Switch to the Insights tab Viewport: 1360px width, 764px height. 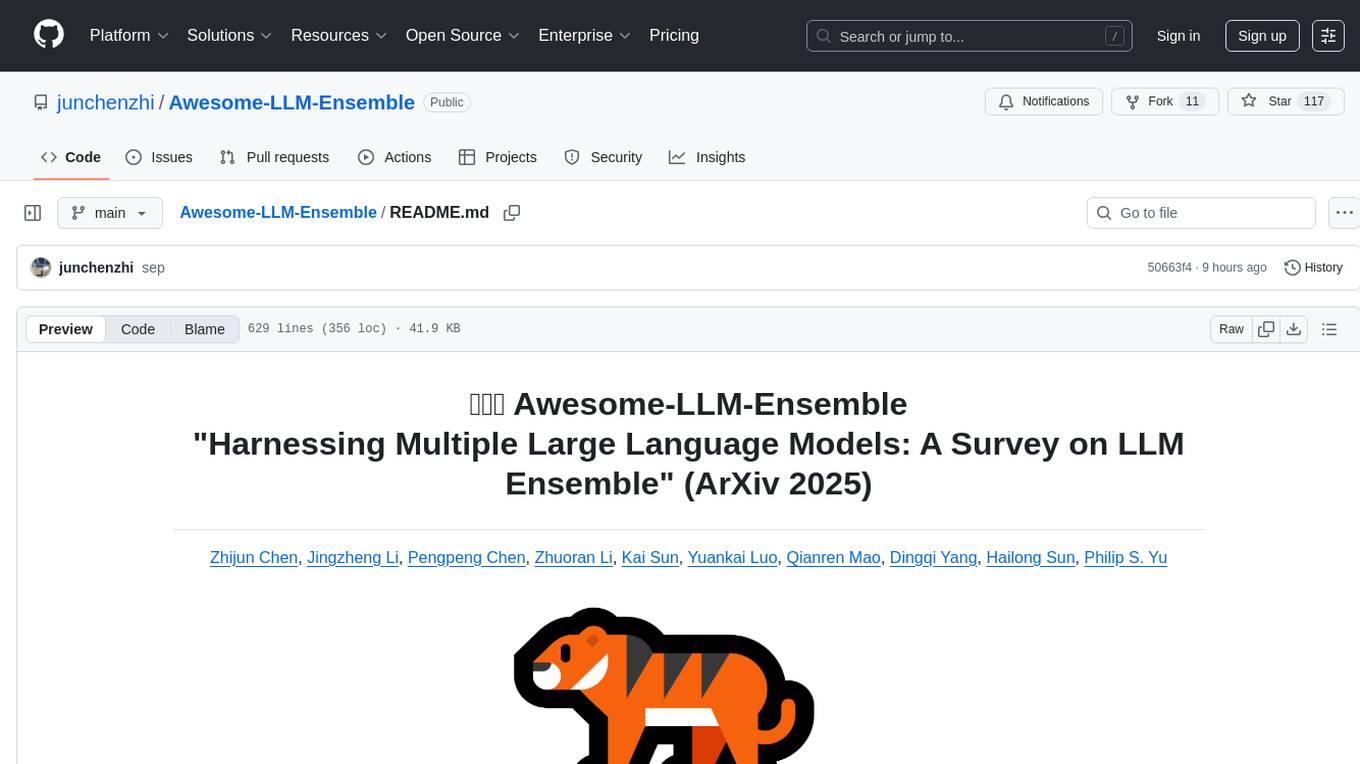(x=707, y=157)
